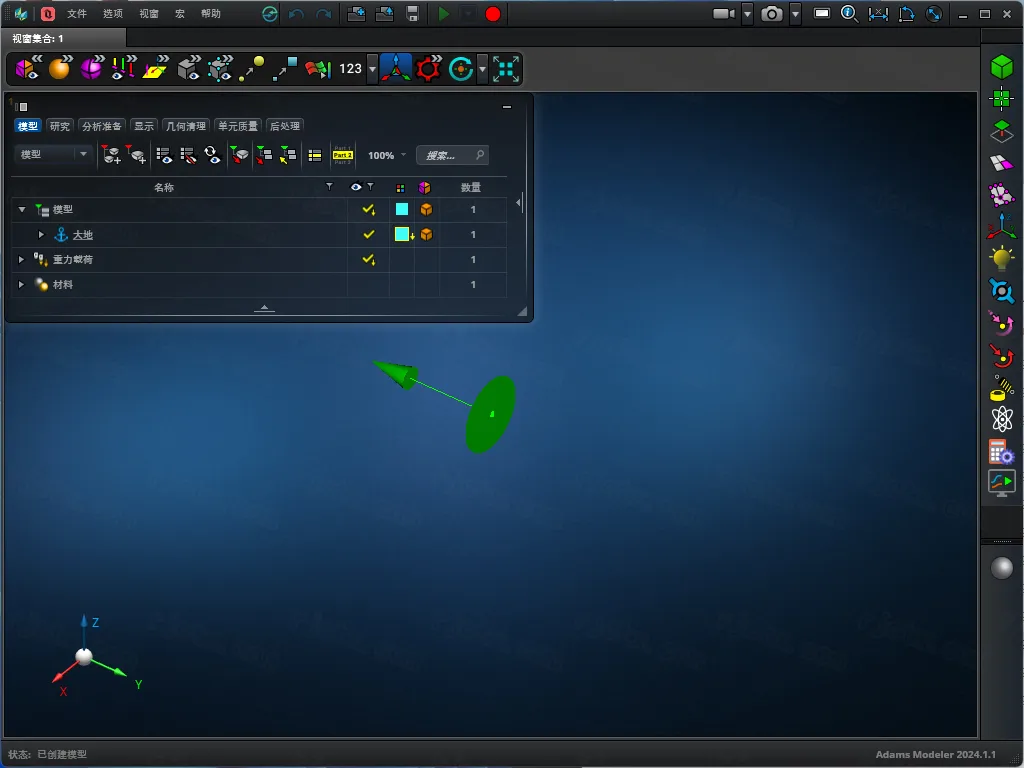Click the 分析准备 tab button
Image resolution: width=1024 pixels, height=768 pixels.
(x=102, y=126)
